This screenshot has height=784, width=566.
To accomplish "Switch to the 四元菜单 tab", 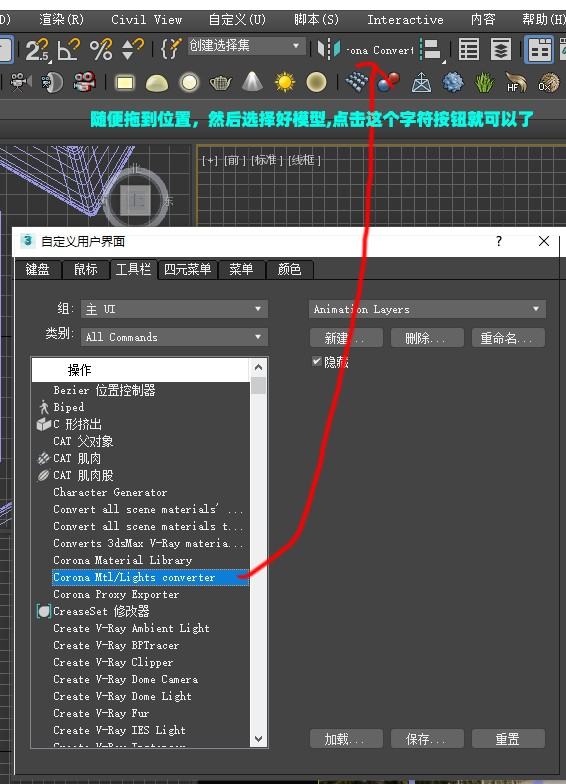I will pos(188,270).
